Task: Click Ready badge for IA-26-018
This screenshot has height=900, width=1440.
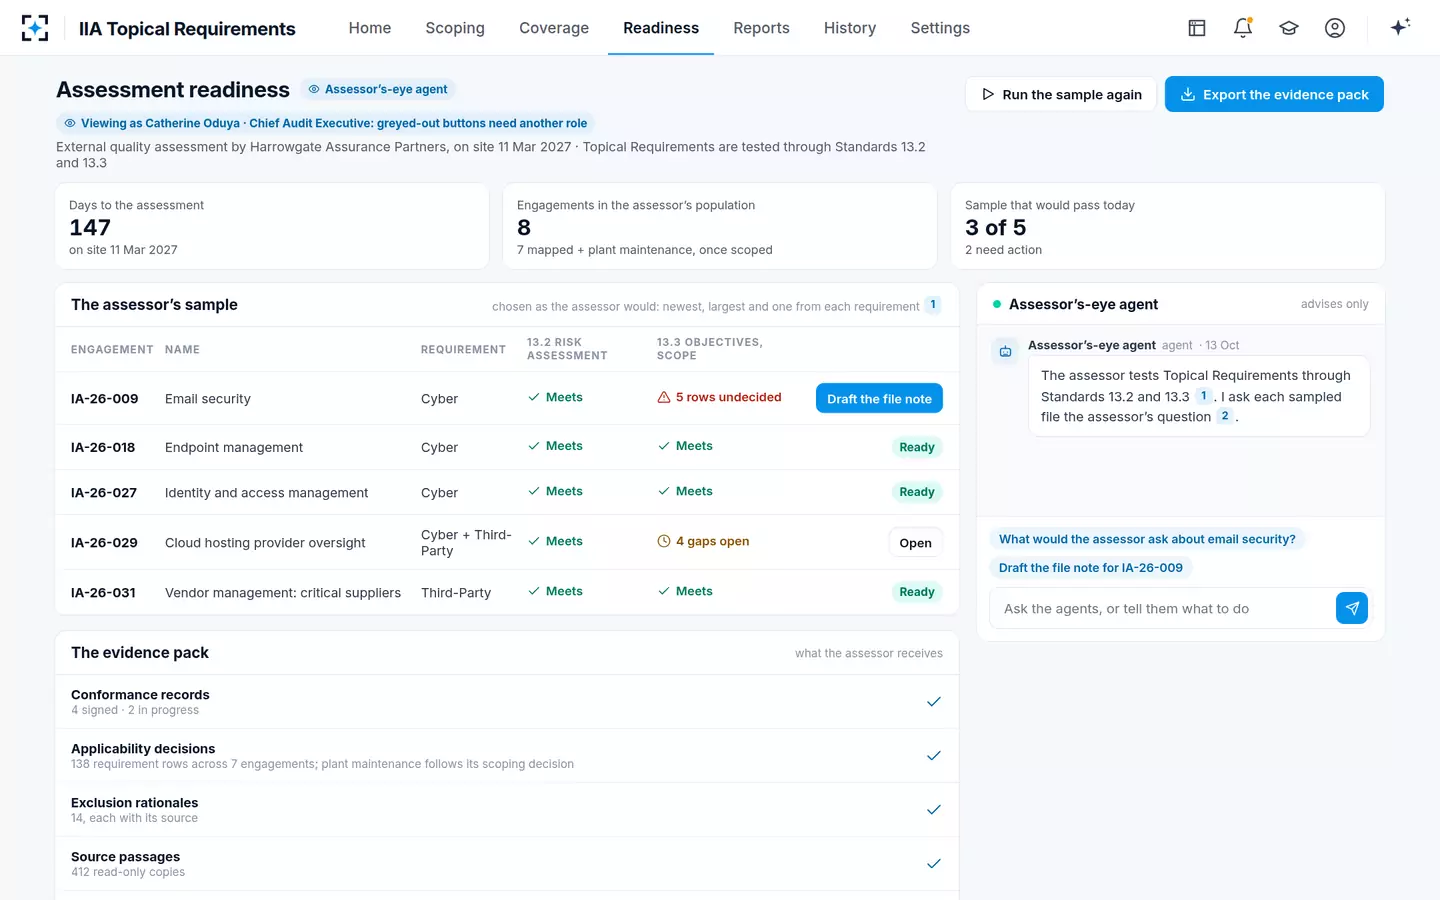Action: [x=917, y=447]
